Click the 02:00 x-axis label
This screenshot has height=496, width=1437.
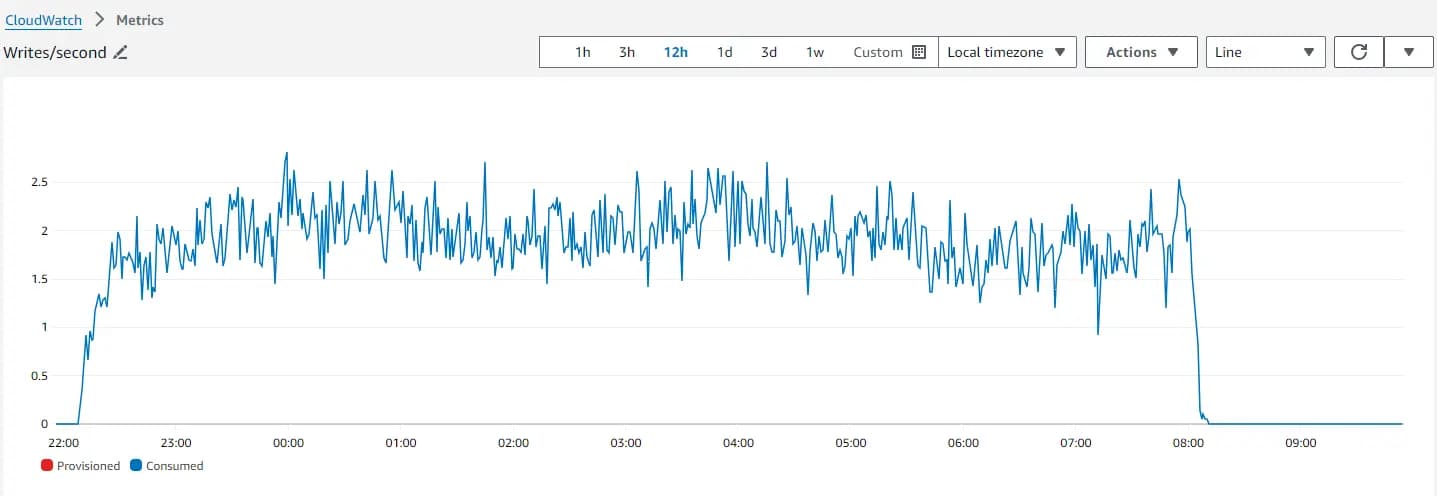[513, 443]
